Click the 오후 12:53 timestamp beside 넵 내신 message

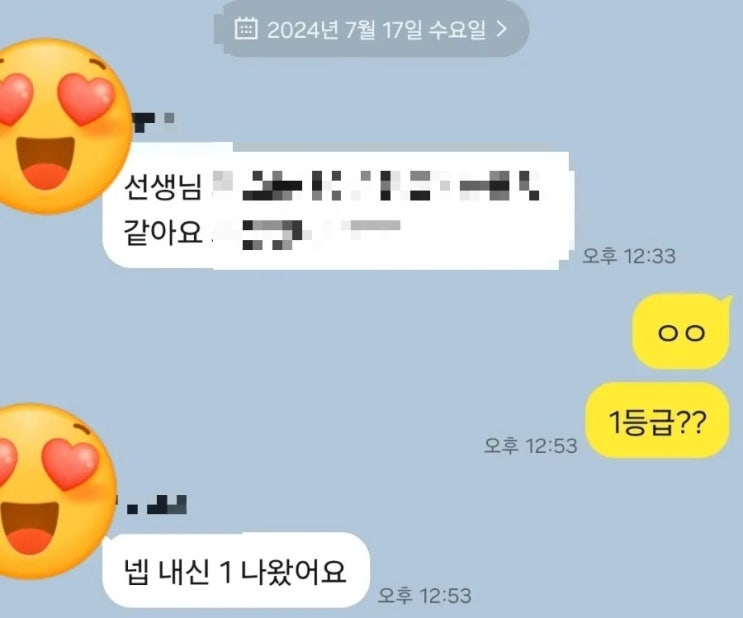click(425, 596)
